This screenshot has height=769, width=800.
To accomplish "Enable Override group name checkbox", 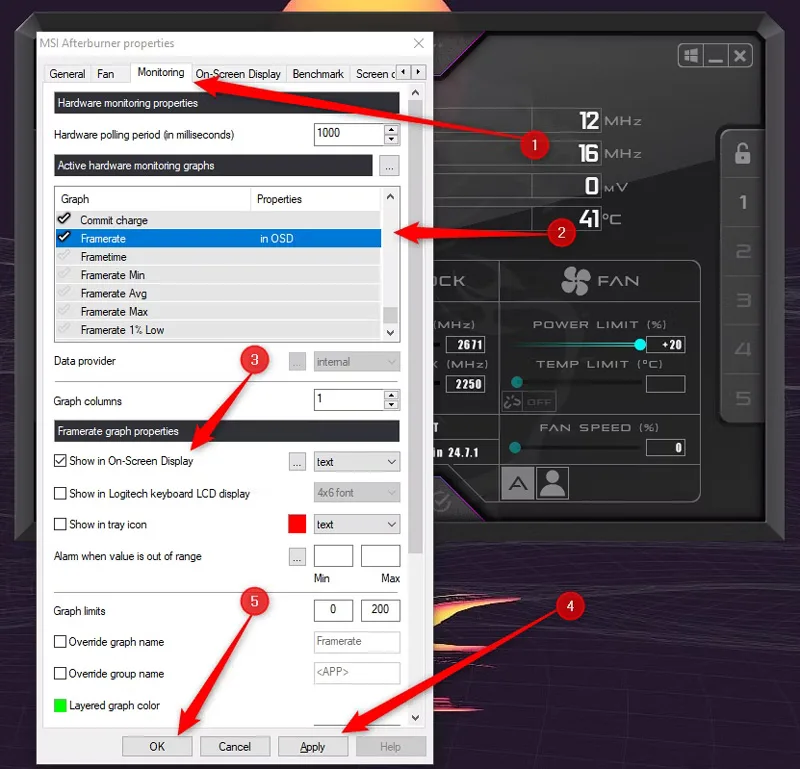I will click(x=60, y=674).
